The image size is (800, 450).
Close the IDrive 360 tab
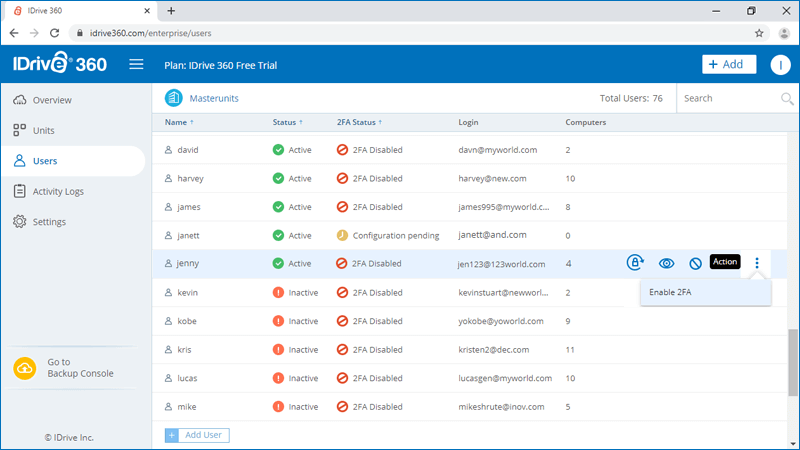click(x=147, y=11)
